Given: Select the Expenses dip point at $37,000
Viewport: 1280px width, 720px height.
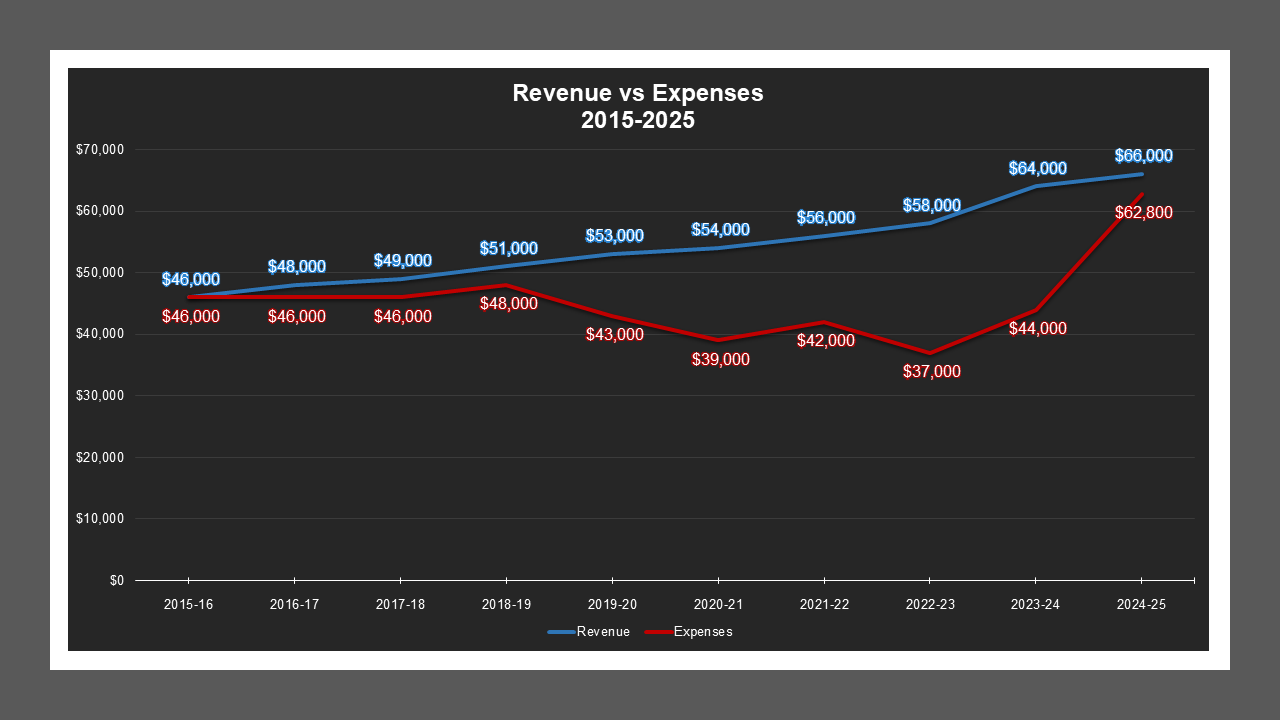Looking at the screenshot, I should click(929, 351).
